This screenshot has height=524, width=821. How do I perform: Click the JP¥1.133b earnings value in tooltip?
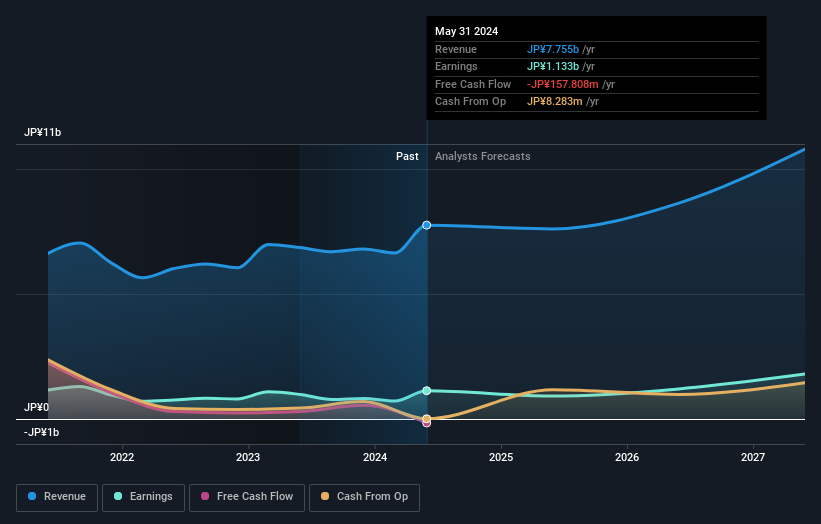(x=553, y=66)
